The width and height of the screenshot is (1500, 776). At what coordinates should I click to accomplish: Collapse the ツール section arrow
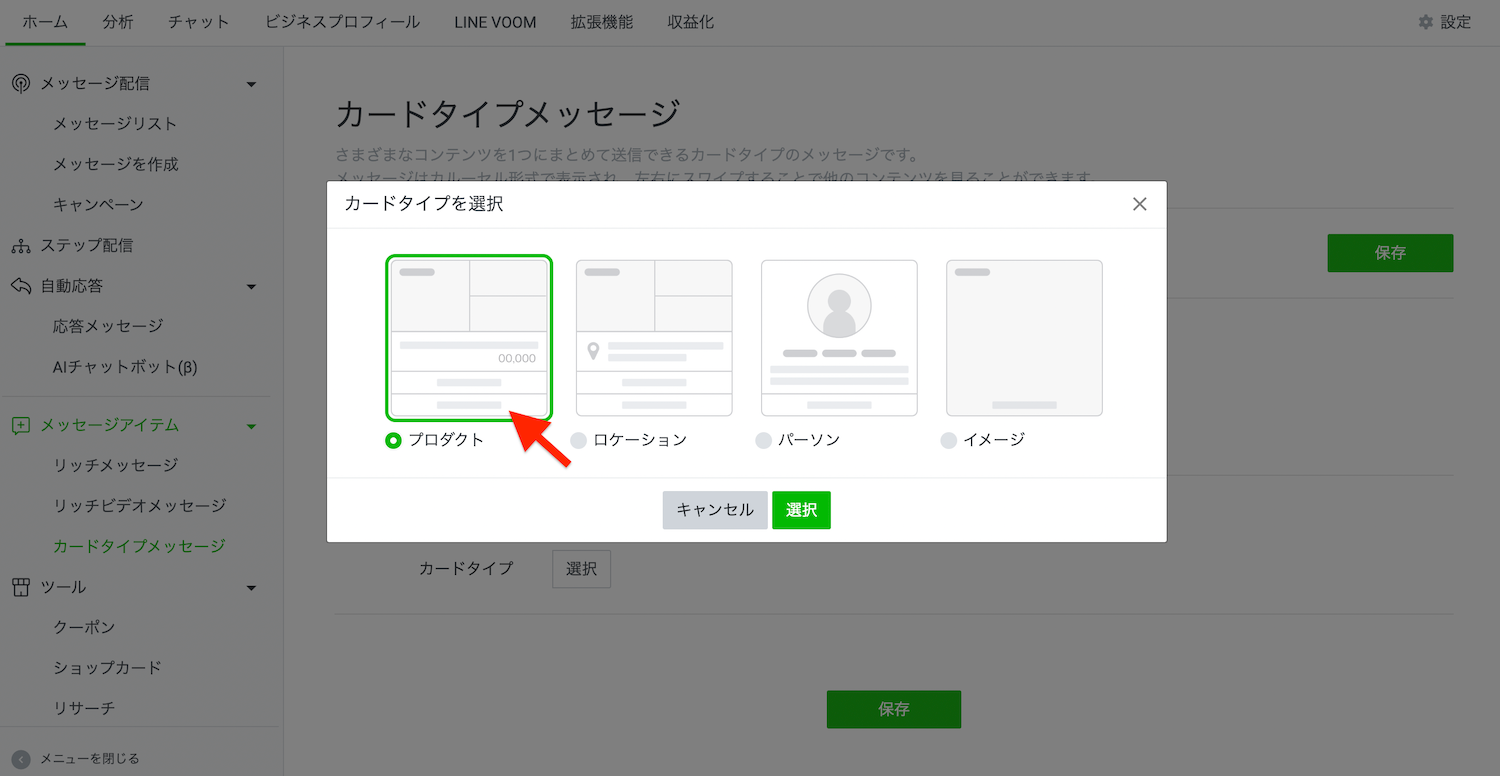tap(251, 588)
